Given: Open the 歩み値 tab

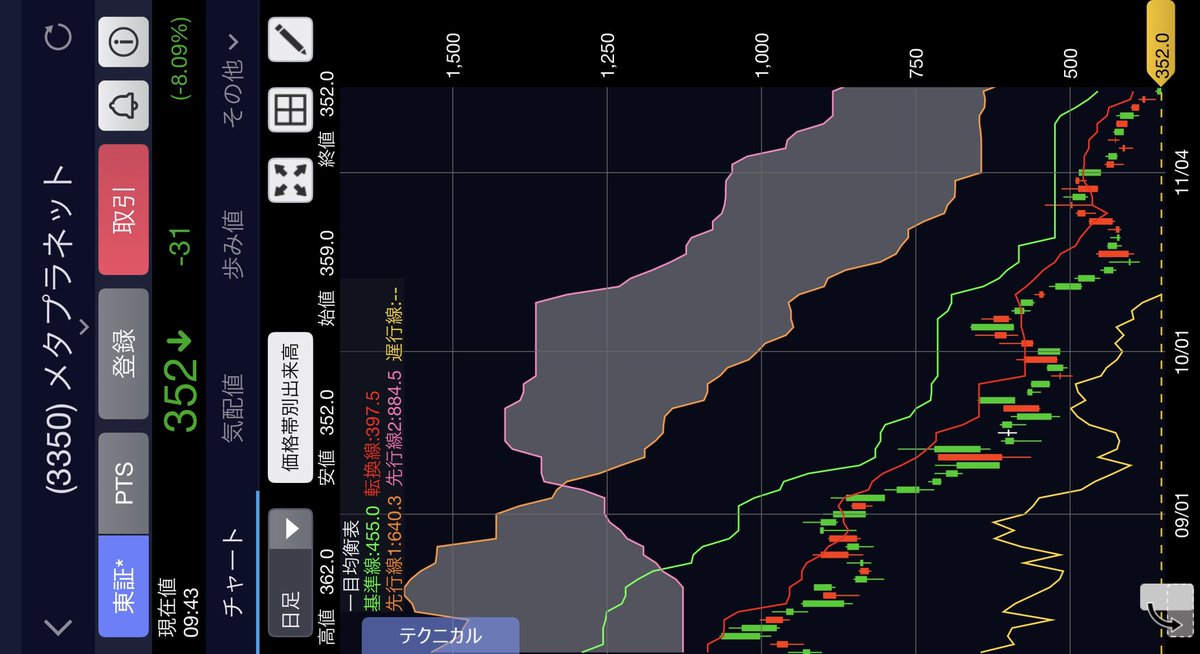Looking at the screenshot, I should (x=232, y=246).
